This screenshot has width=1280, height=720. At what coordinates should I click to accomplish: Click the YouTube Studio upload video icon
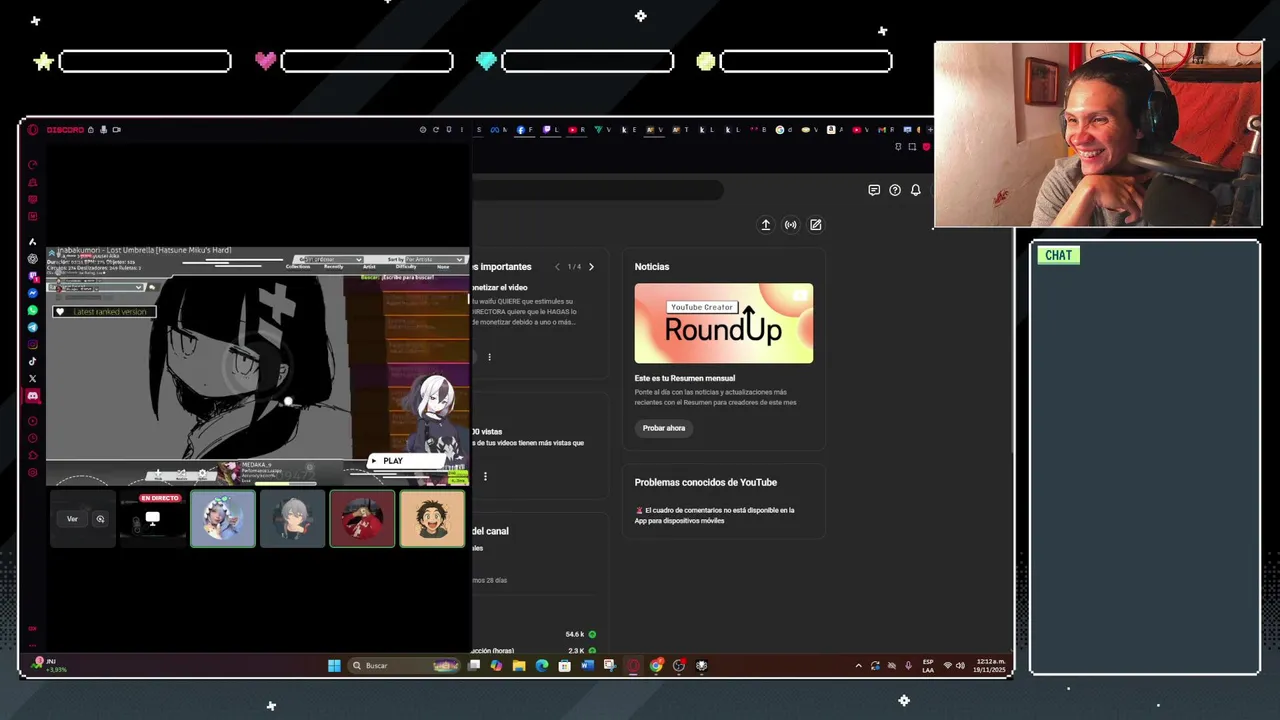click(766, 225)
